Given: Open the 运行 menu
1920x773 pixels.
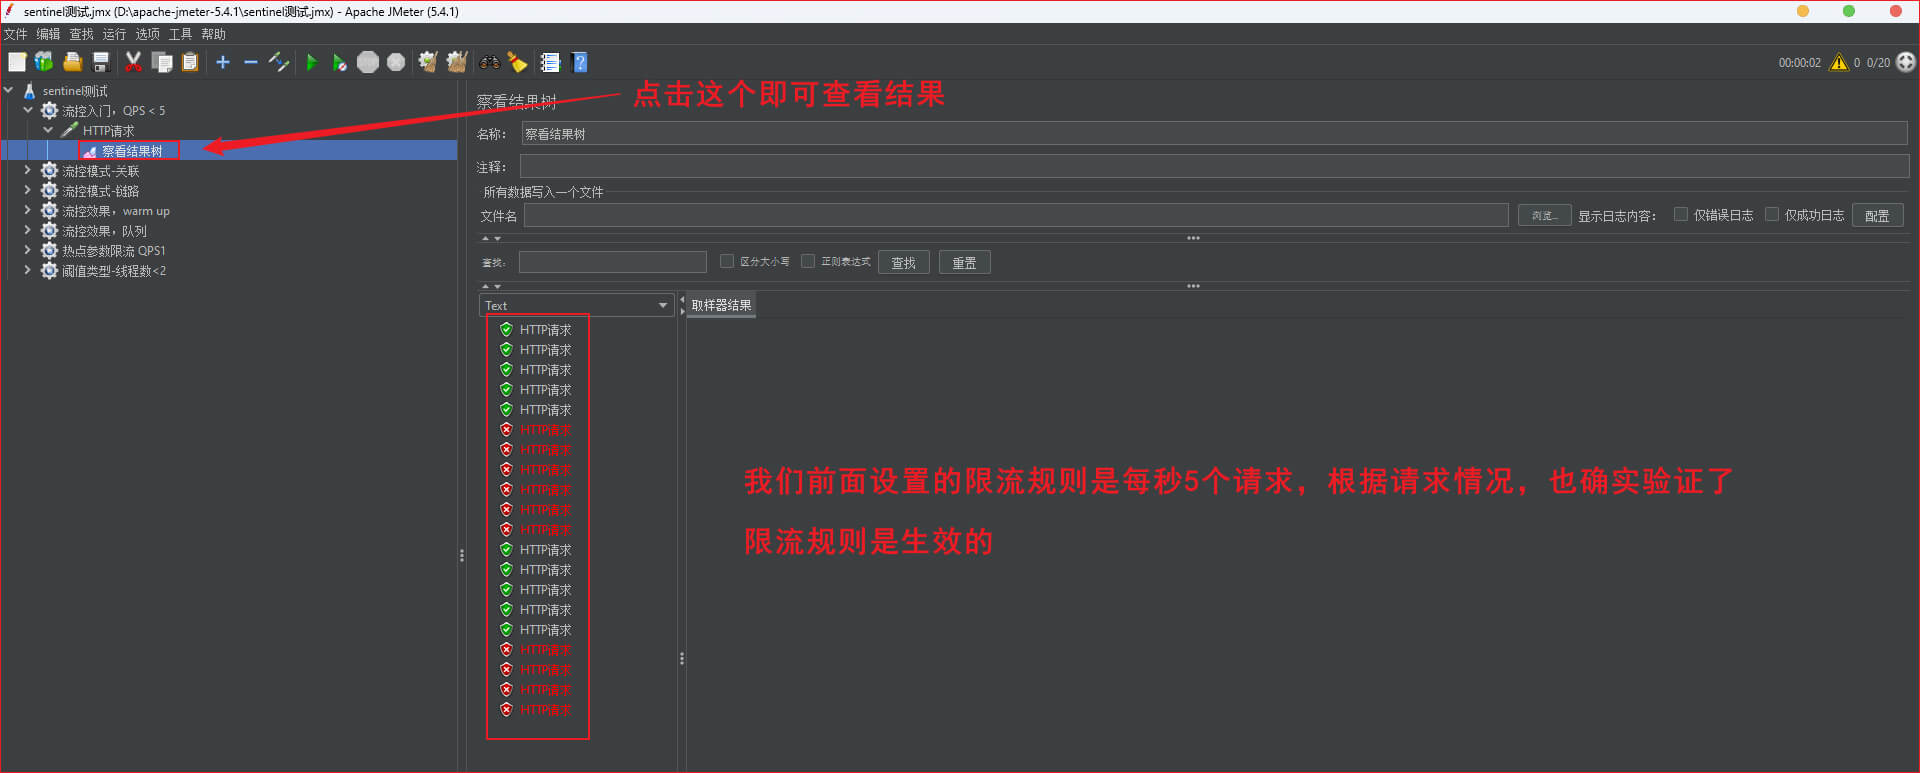Looking at the screenshot, I should coord(114,34).
